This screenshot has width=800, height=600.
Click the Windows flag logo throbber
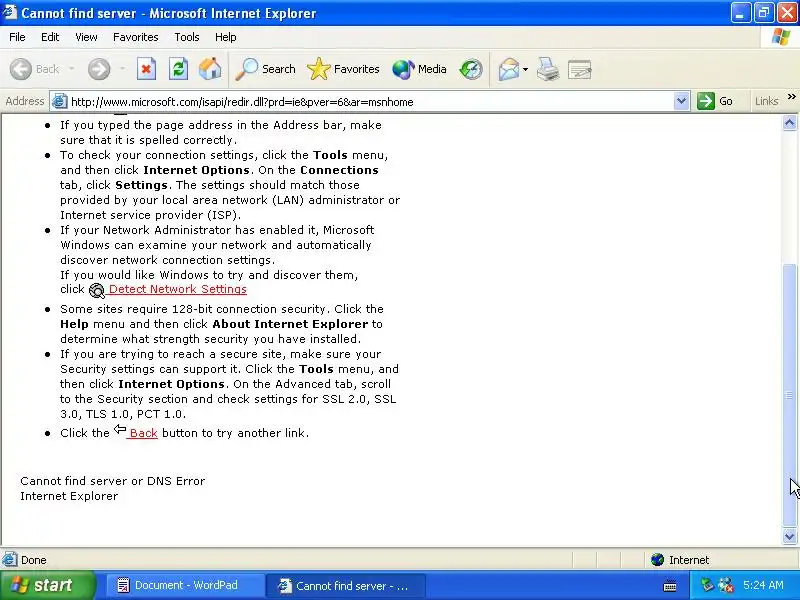coord(781,37)
